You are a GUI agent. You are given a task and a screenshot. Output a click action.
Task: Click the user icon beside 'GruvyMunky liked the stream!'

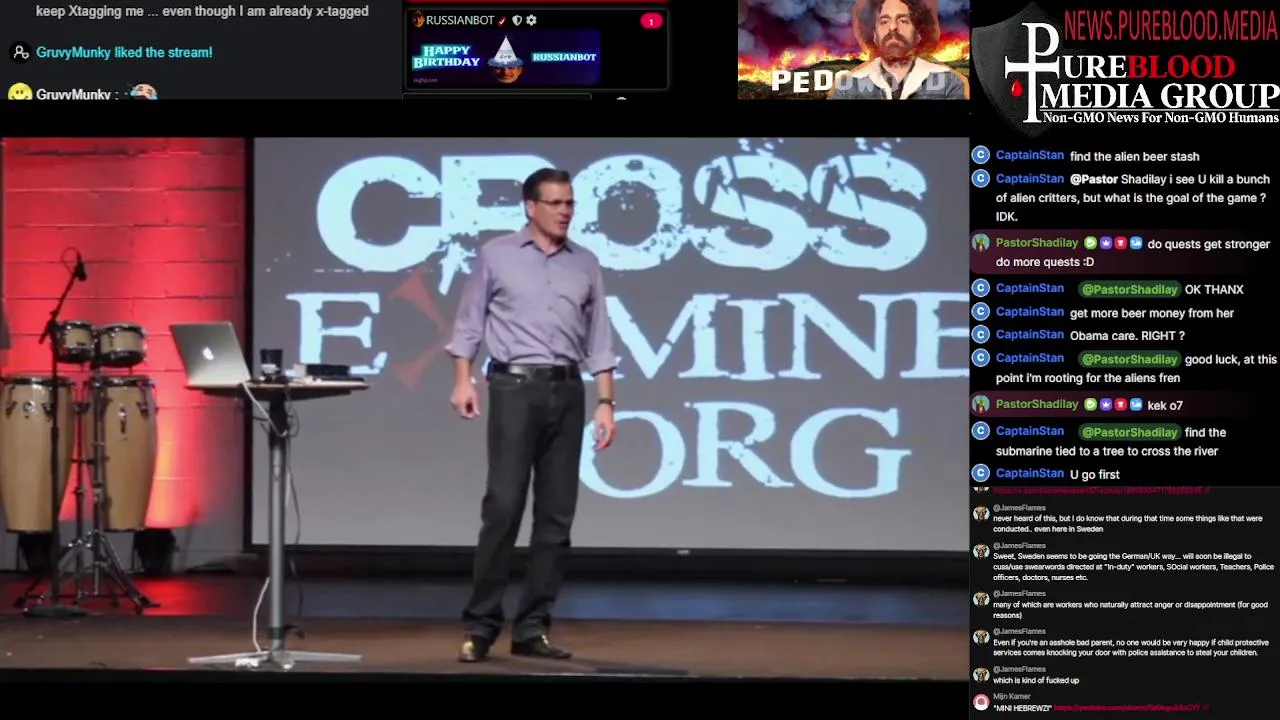coord(20,52)
